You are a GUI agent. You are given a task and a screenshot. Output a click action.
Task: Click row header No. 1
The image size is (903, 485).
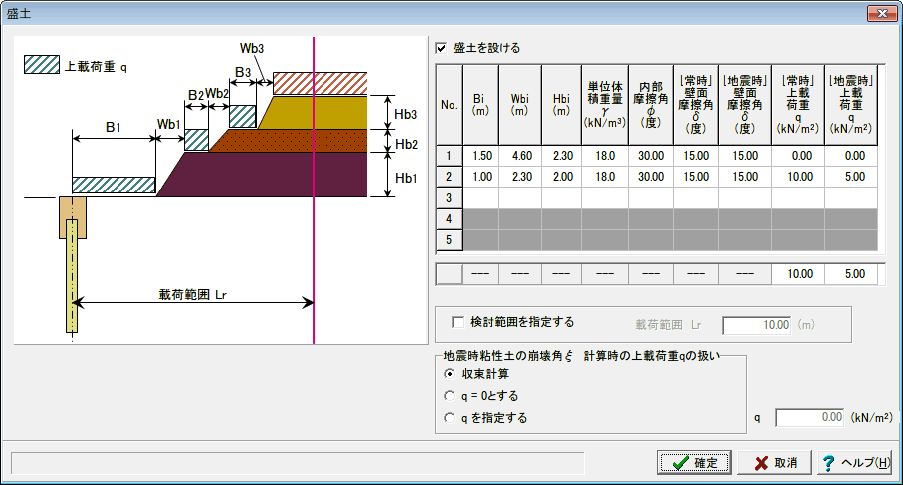tap(449, 156)
